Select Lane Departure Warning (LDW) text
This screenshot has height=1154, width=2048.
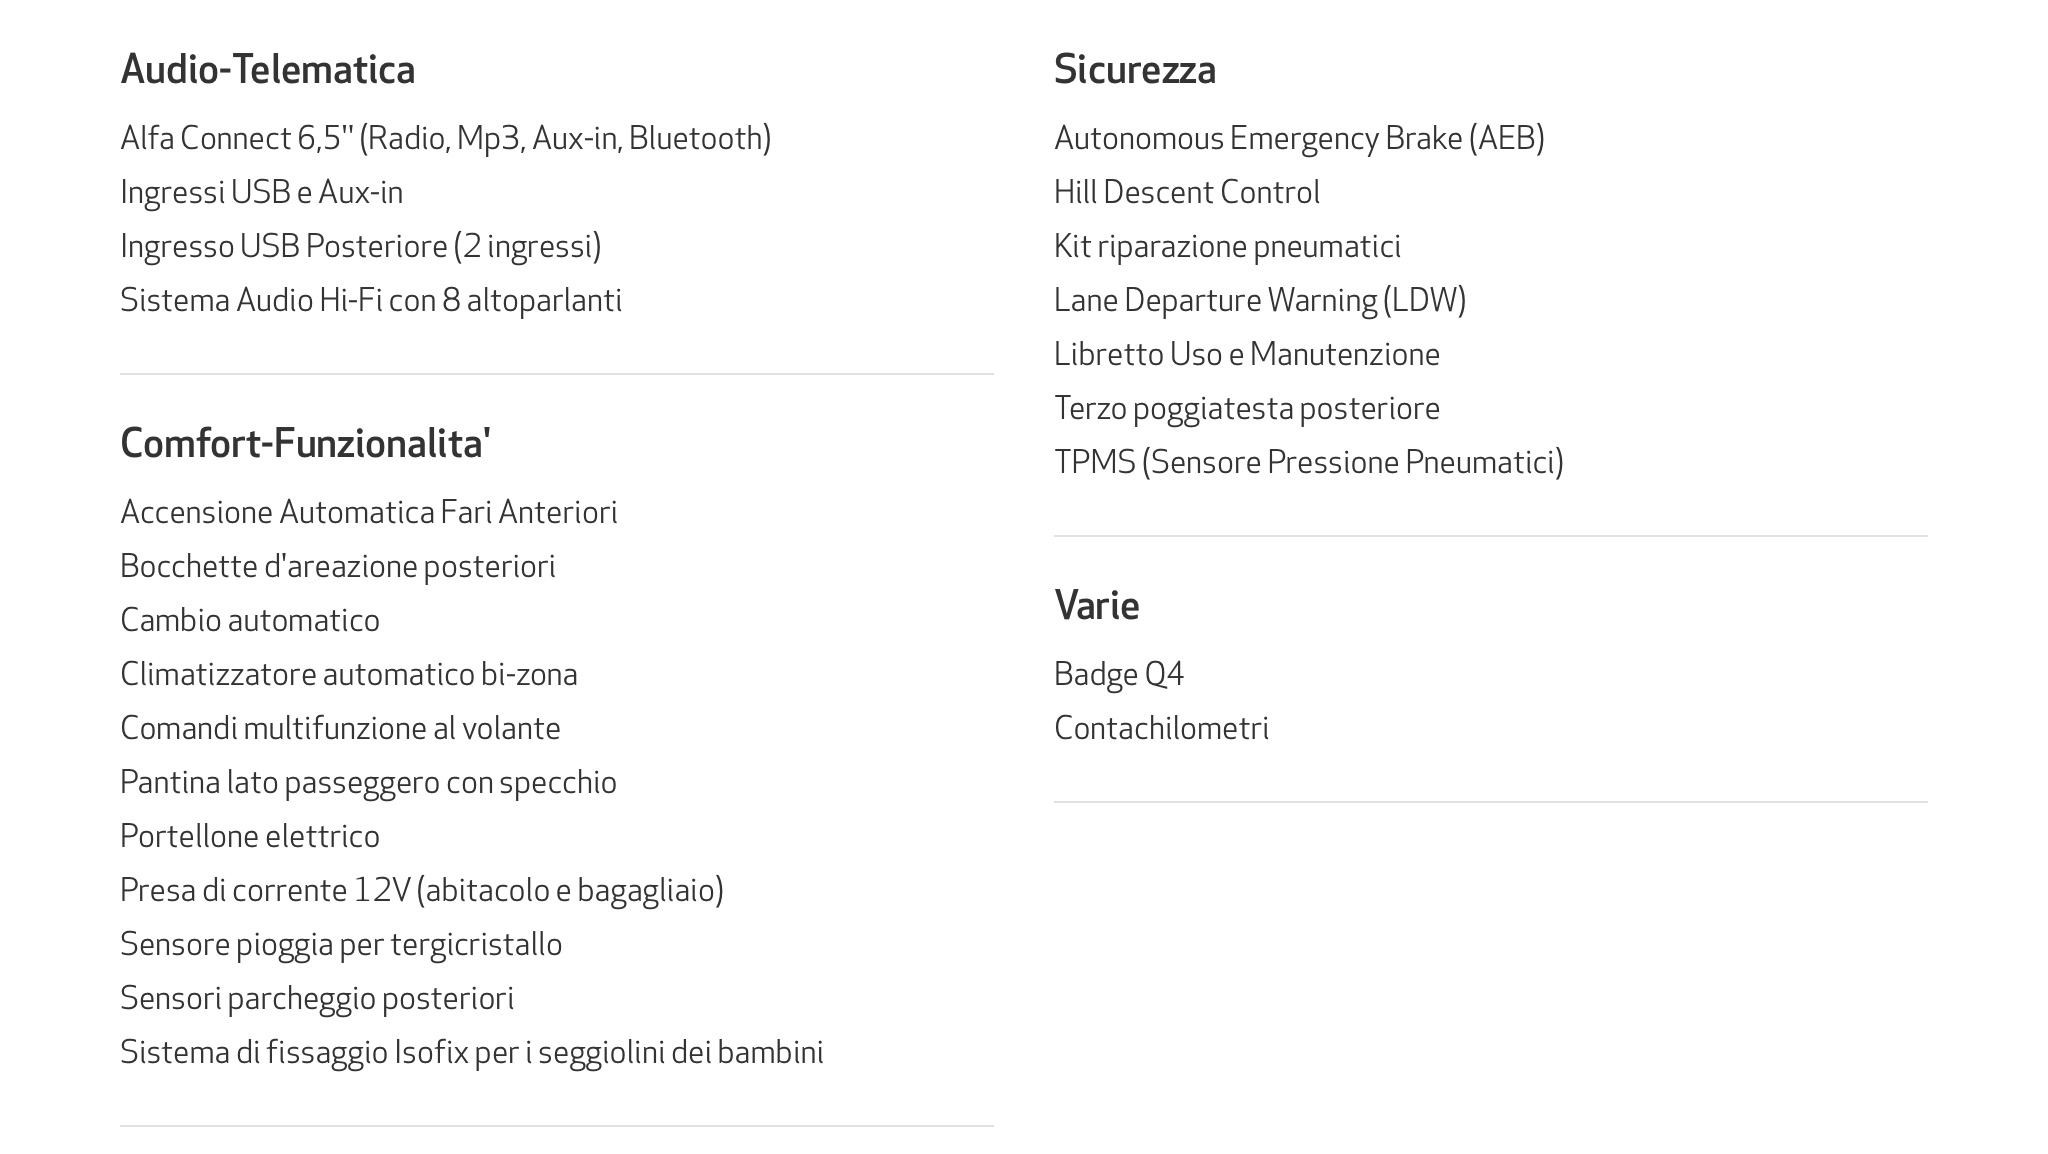tap(1260, 300)
